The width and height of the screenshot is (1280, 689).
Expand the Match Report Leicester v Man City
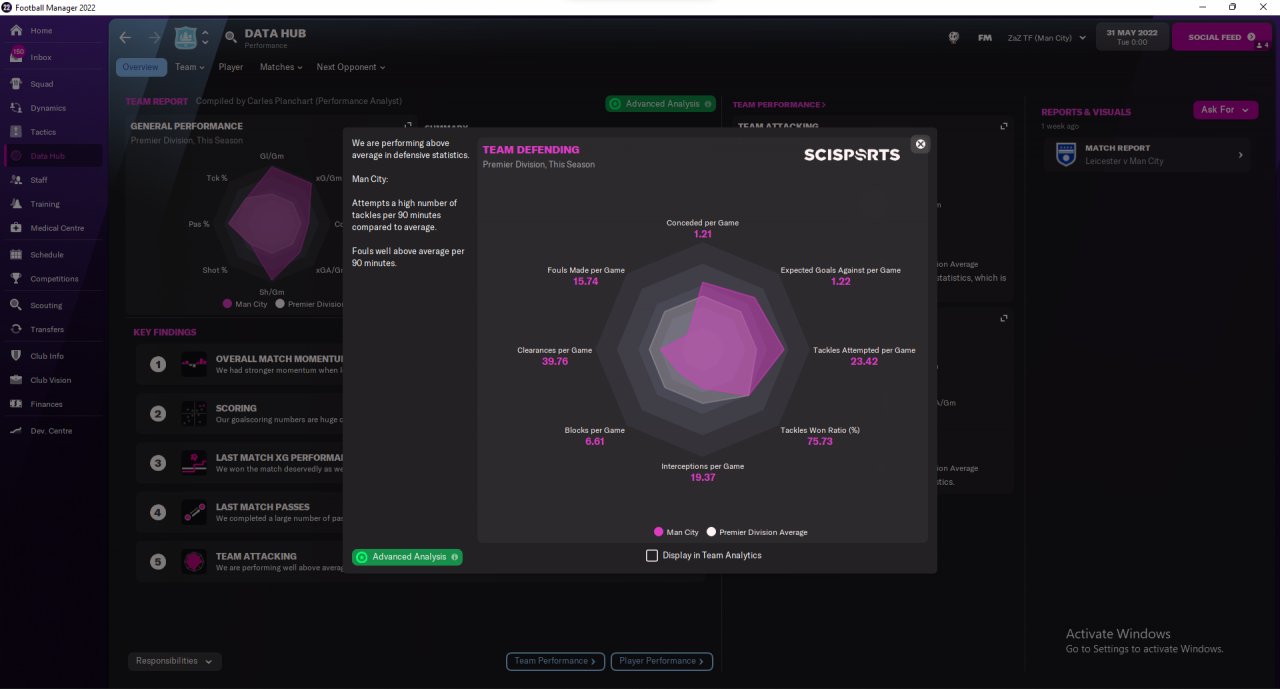[1147, 155]
